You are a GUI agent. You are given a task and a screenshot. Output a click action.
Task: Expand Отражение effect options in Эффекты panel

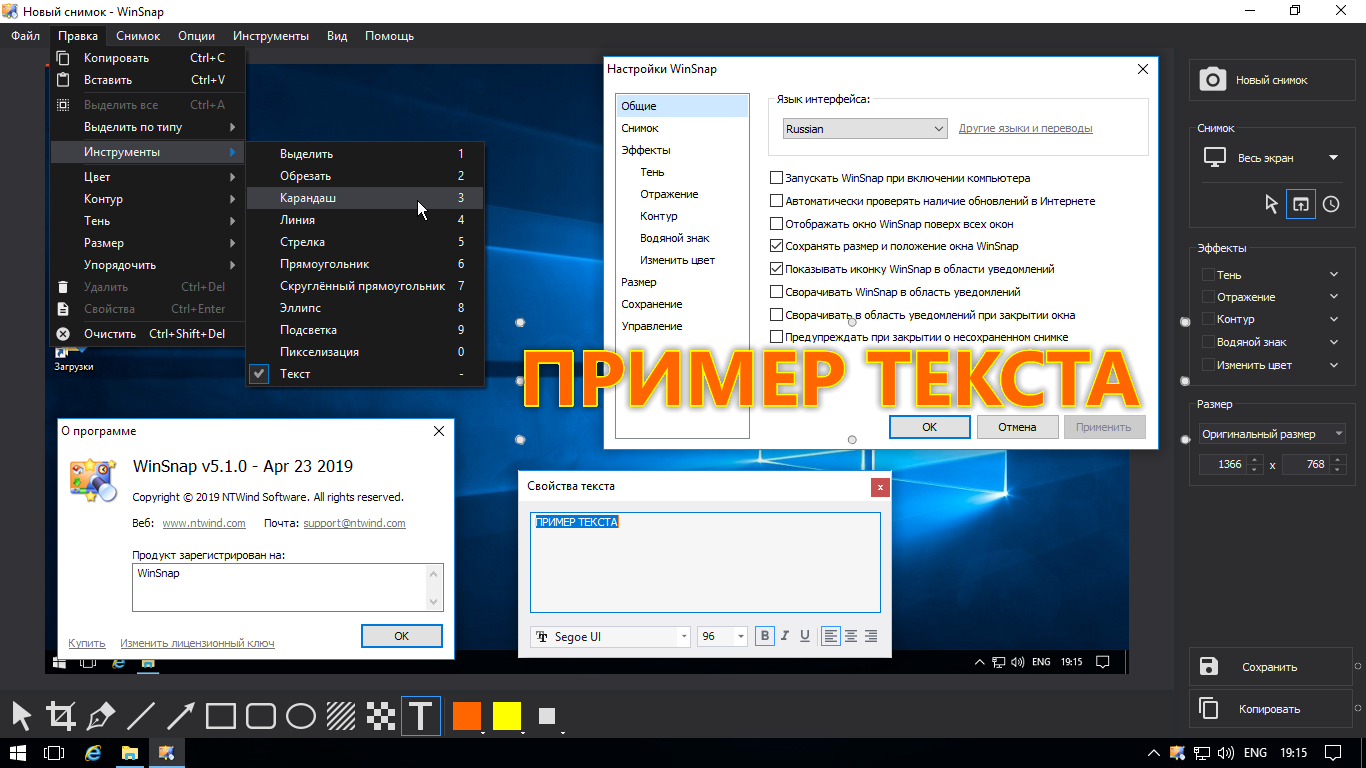point(1334,297)
